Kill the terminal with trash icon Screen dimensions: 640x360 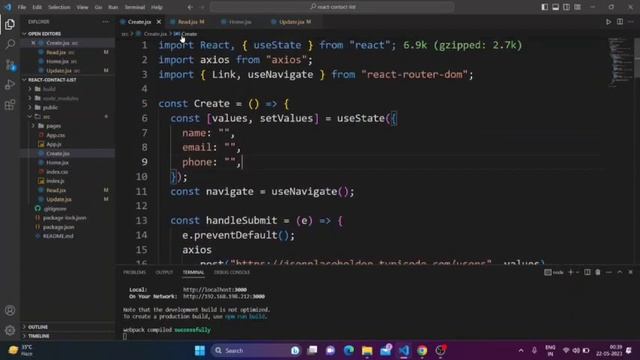(x=598, y=272)
